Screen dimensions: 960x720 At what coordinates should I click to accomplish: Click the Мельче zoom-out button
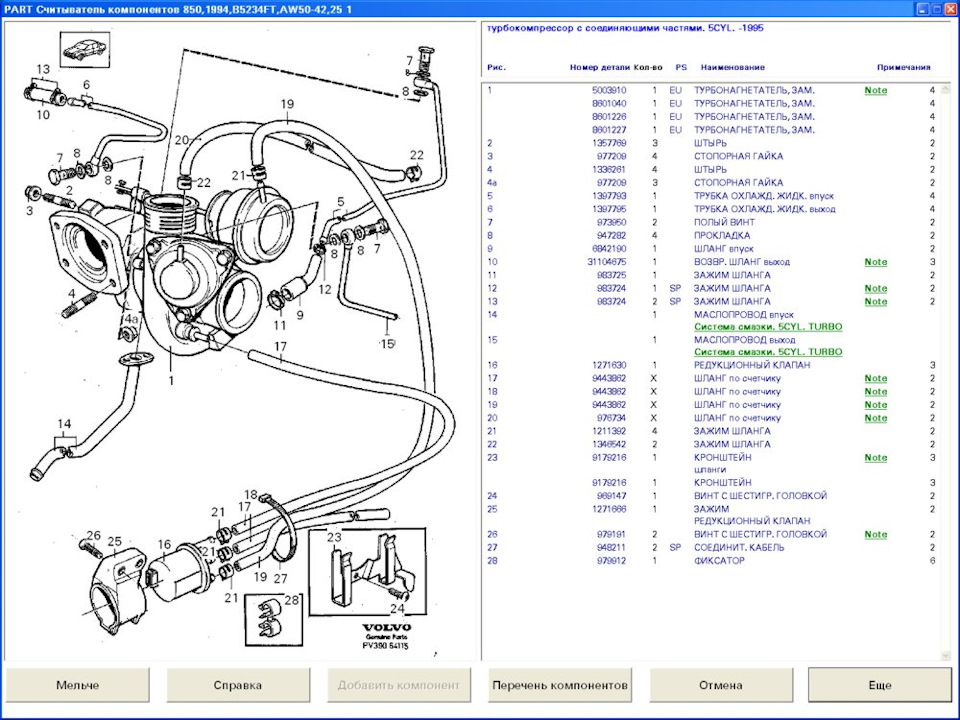click(77, 684)
